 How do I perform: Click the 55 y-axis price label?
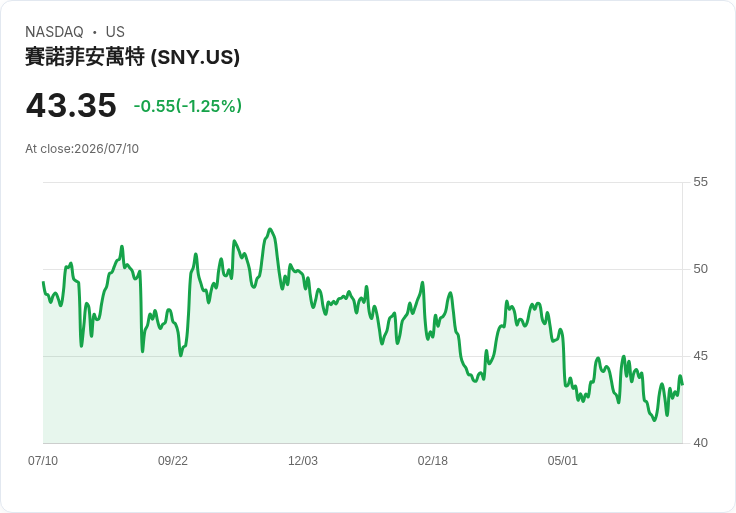click(700, 182)
